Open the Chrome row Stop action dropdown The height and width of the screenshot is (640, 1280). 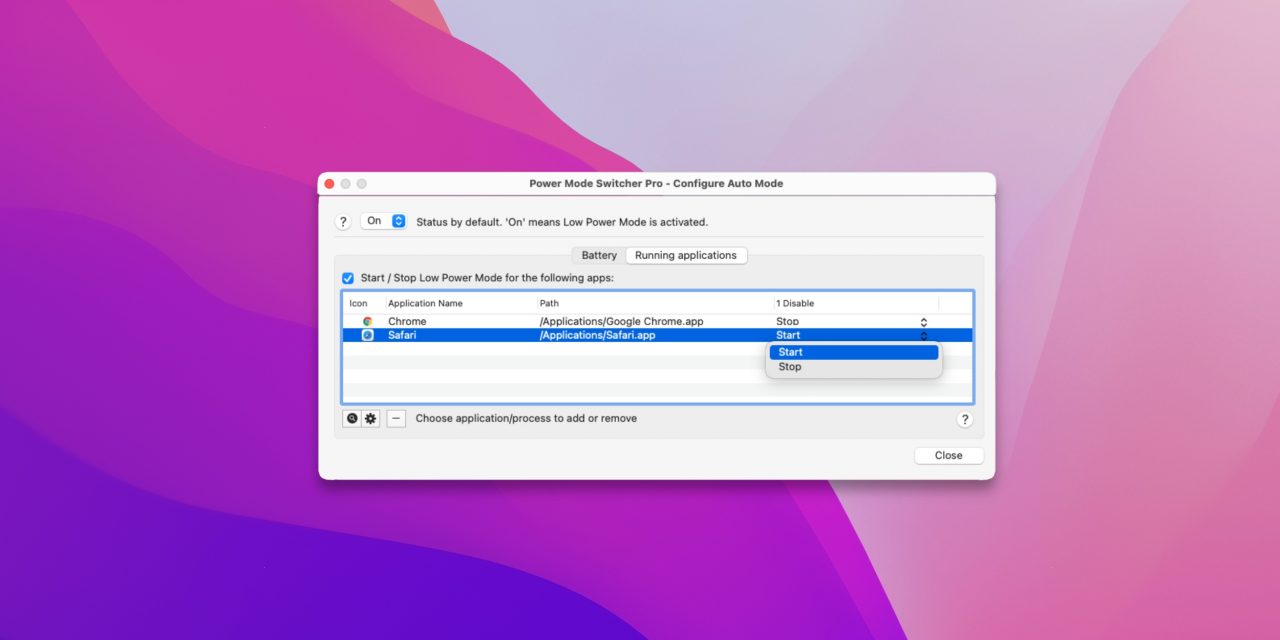click(923, 322)
